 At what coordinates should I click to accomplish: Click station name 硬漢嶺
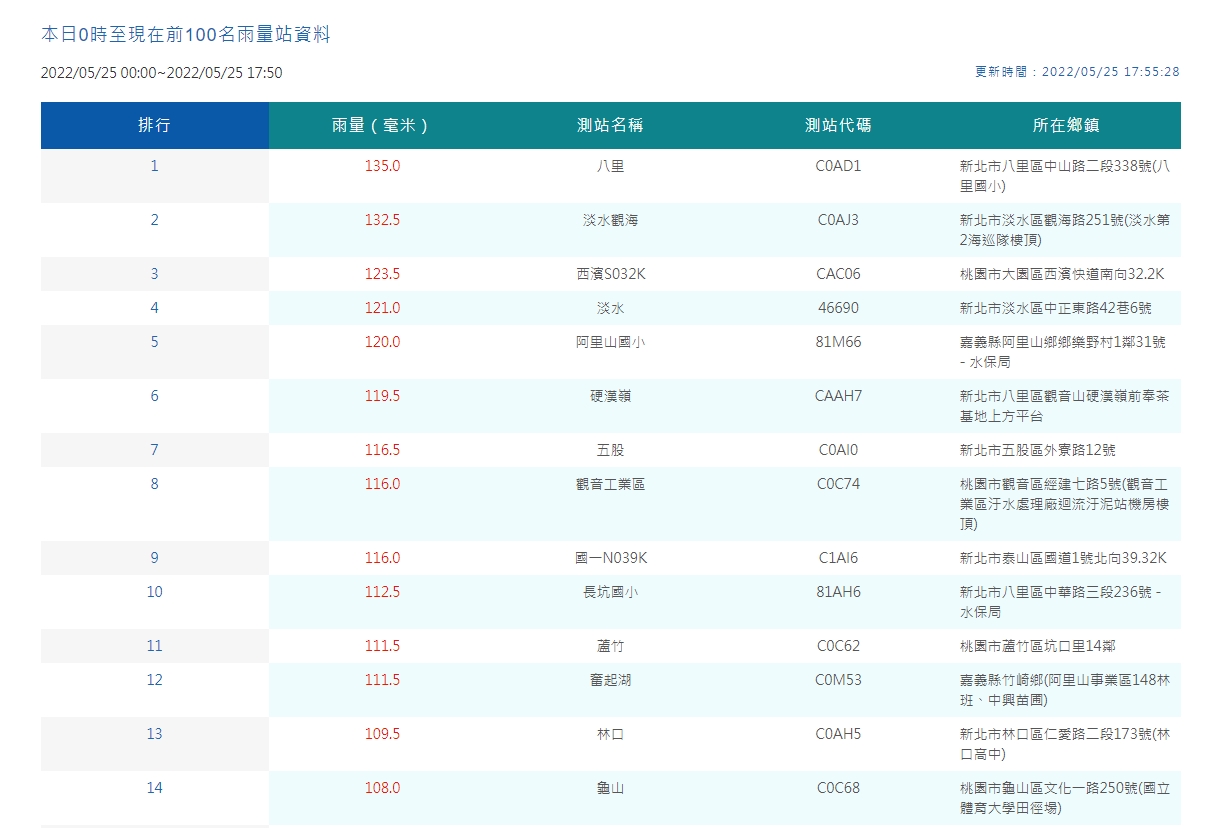click(x=610, y=396)
